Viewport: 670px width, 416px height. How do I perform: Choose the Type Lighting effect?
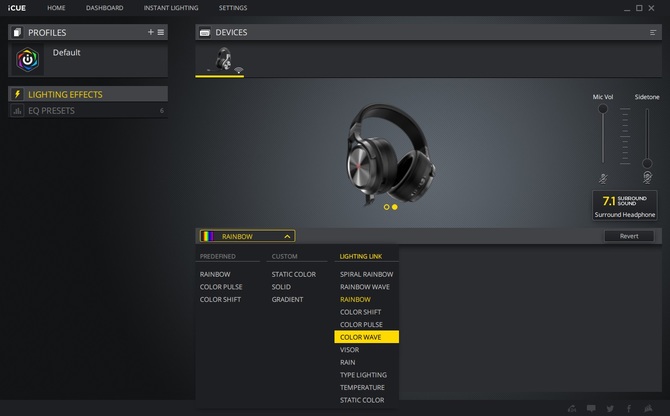(x=363, y=375)
